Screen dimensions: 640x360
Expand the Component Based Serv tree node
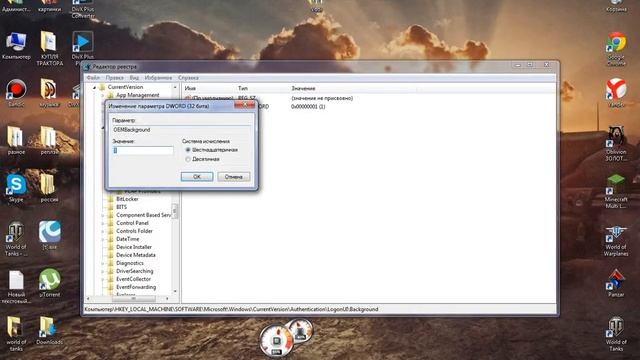[x=102, y=215]
